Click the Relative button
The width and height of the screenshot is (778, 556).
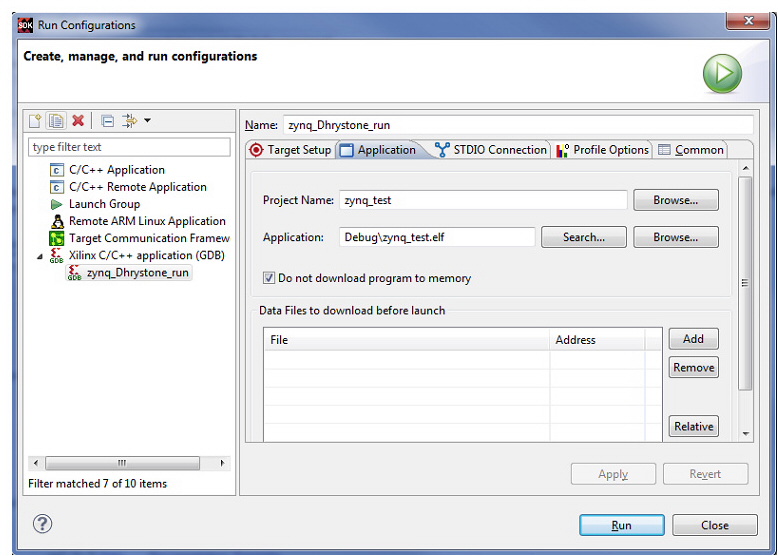click(693, 426)
